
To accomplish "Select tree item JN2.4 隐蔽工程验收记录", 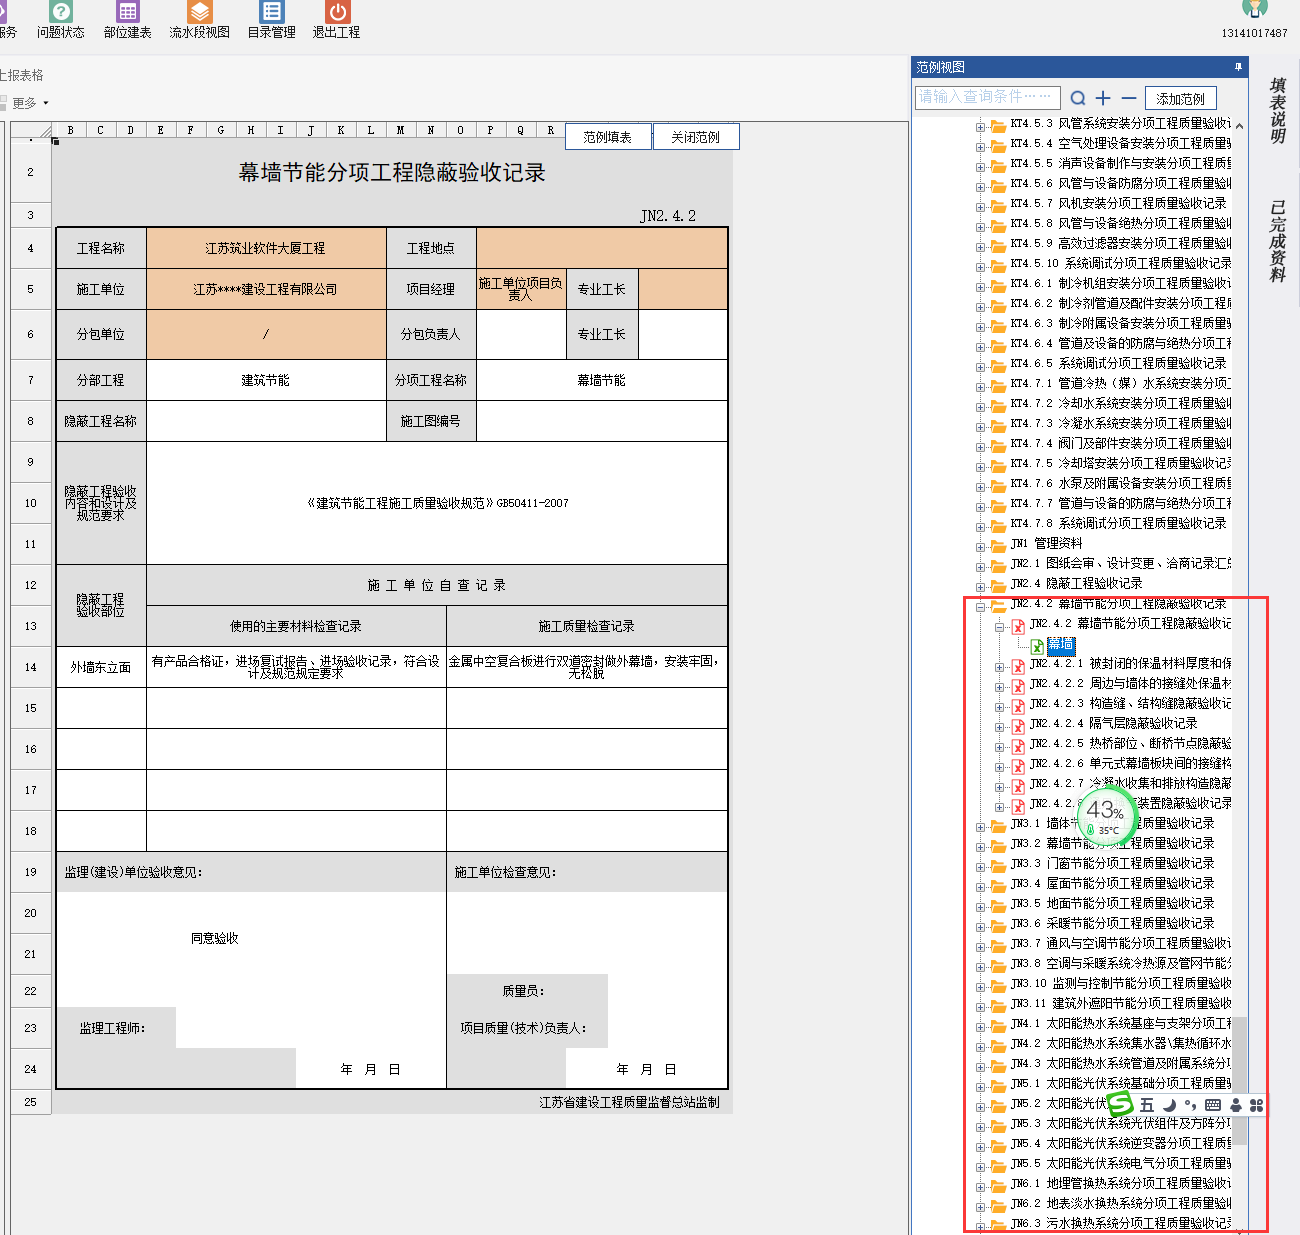I will click(x=1076, y=583).
